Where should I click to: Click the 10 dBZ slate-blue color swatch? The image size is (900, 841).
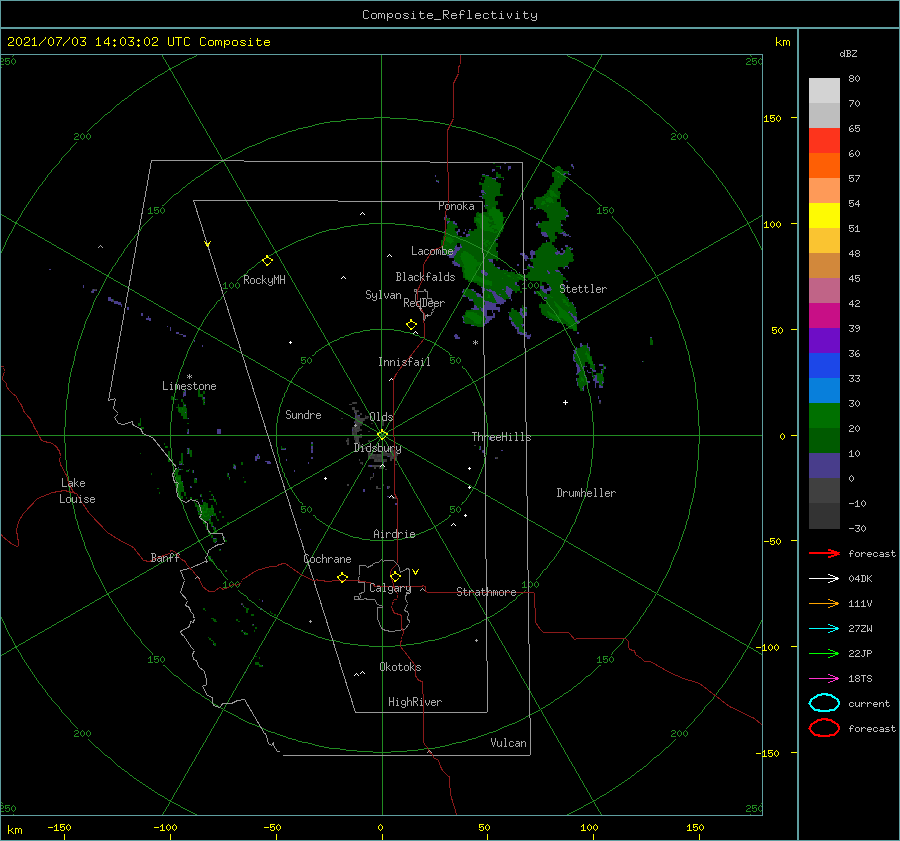(x=824, y=466)
